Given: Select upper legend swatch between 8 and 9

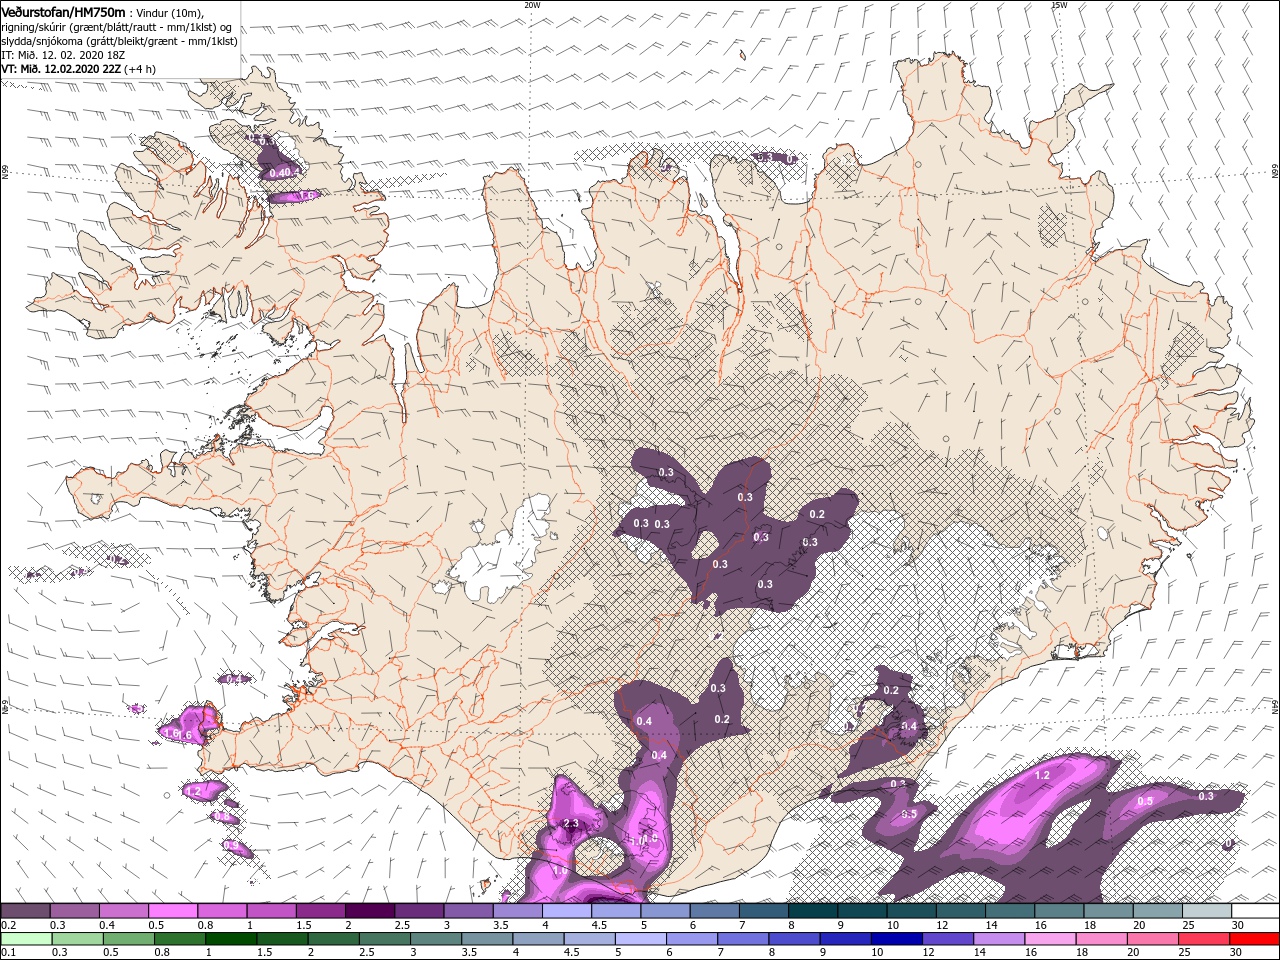Looking at the screenshot, I should (x=813, y=911).
